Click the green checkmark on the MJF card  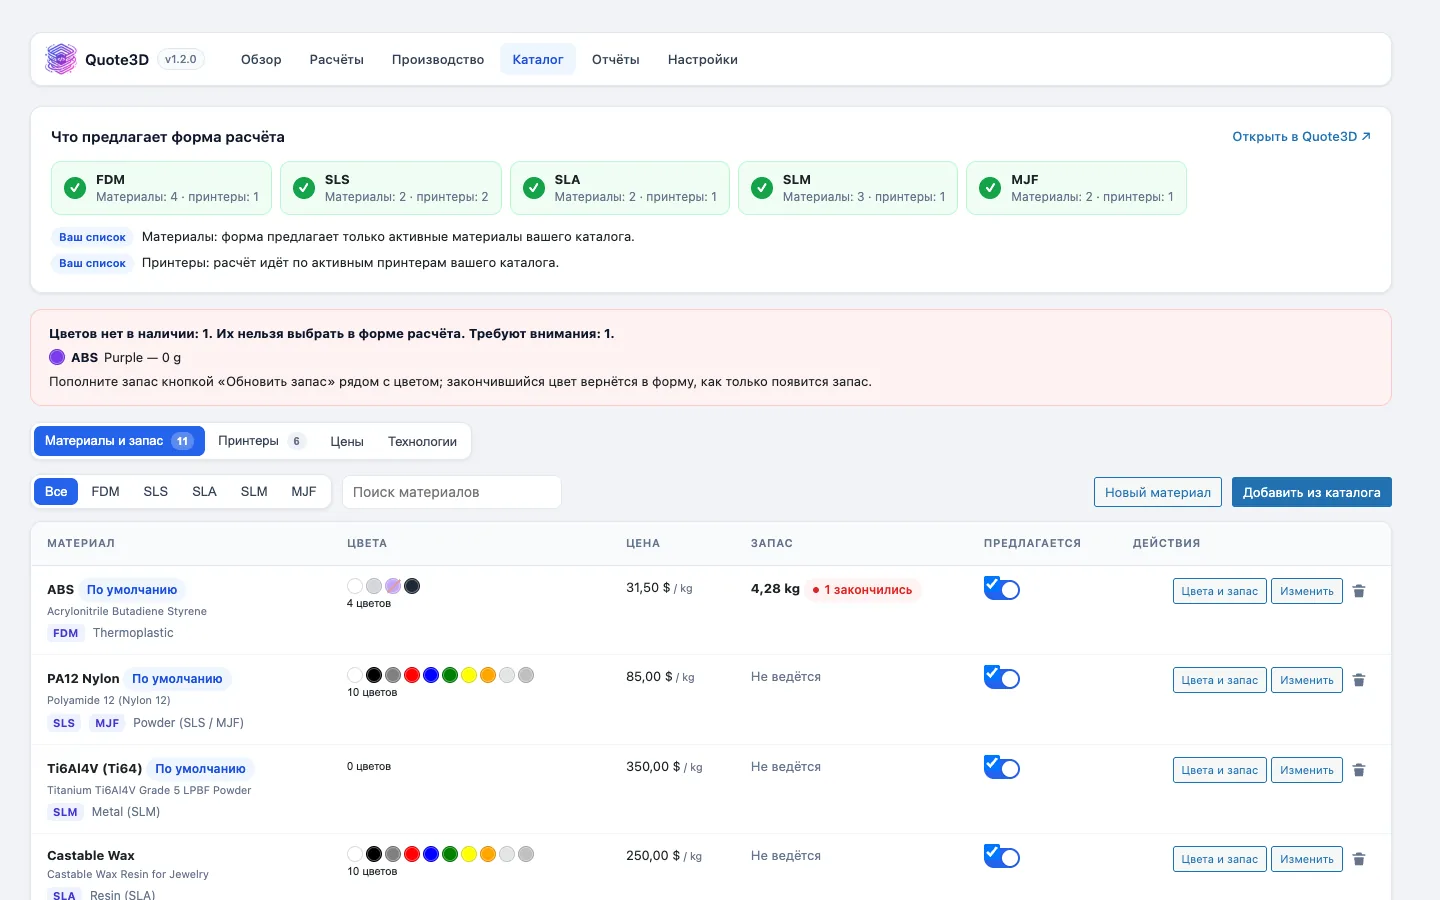click(x=990, y=188)
